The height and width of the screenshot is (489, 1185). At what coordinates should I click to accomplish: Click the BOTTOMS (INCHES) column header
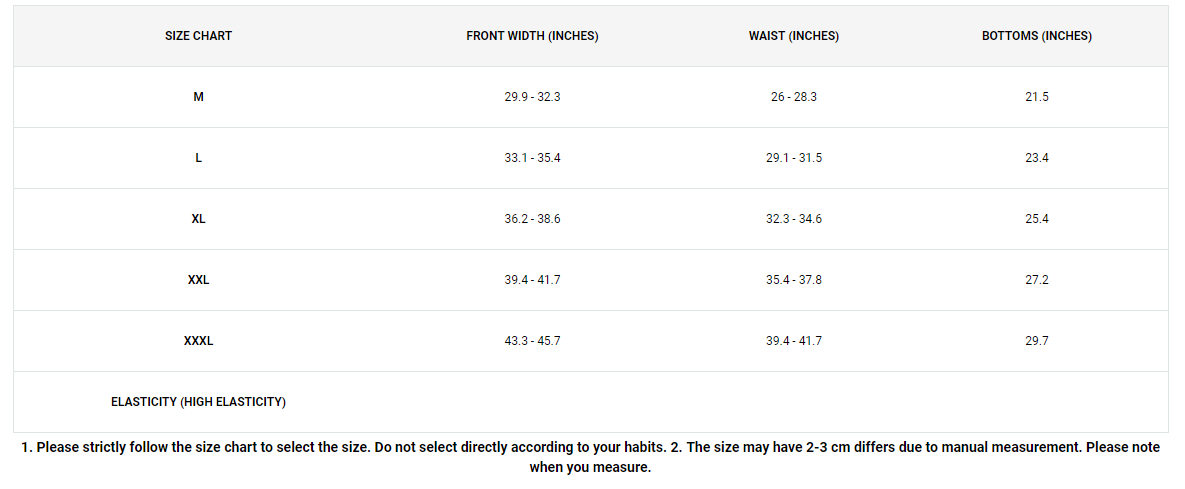1037,36
